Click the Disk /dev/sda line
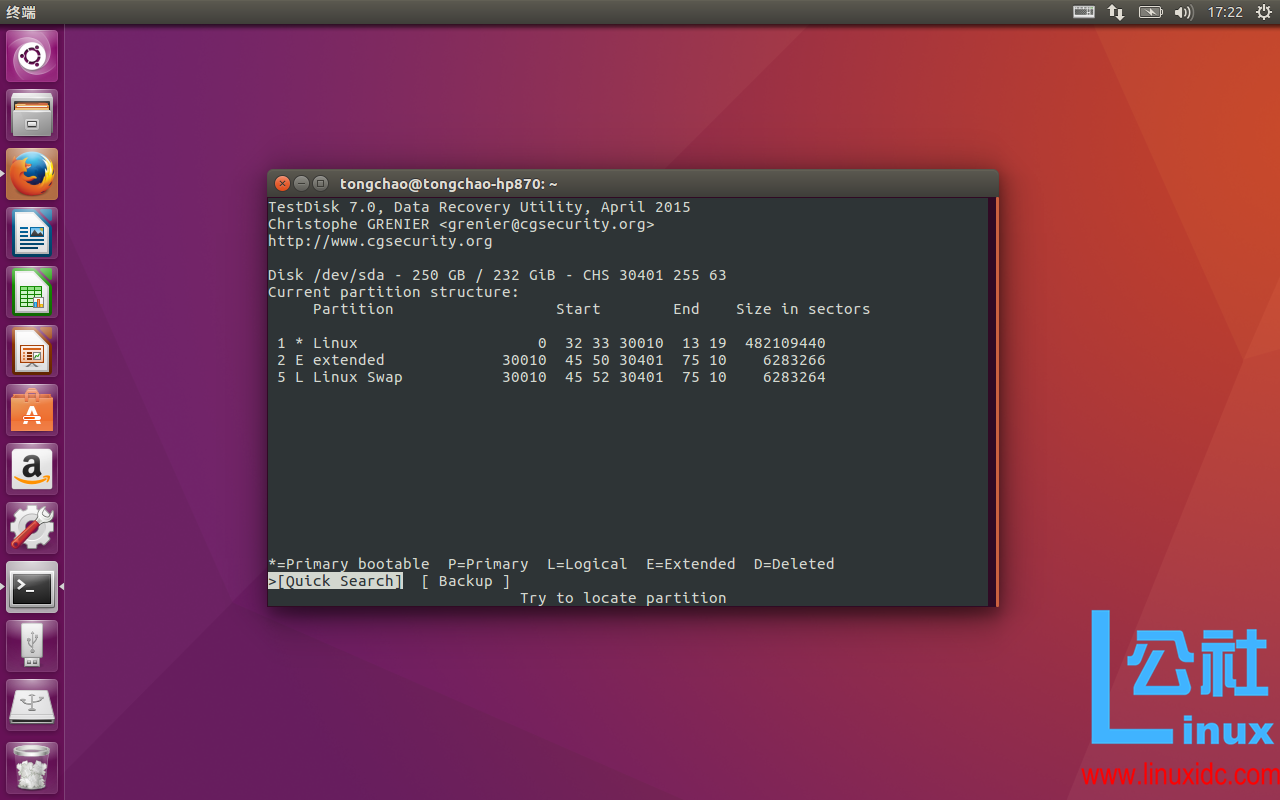 click(x=497, y=275)
